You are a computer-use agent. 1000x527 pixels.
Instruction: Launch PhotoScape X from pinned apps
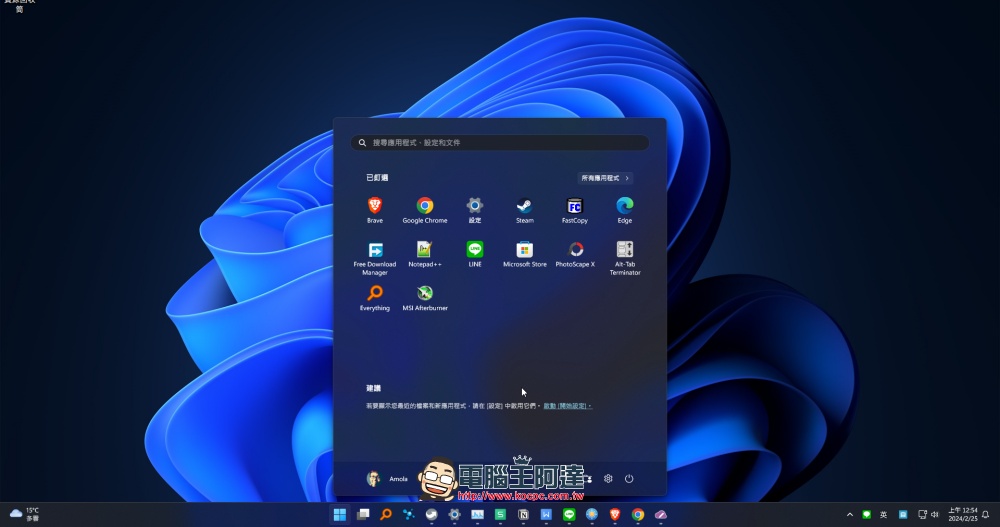click(575, 254)
